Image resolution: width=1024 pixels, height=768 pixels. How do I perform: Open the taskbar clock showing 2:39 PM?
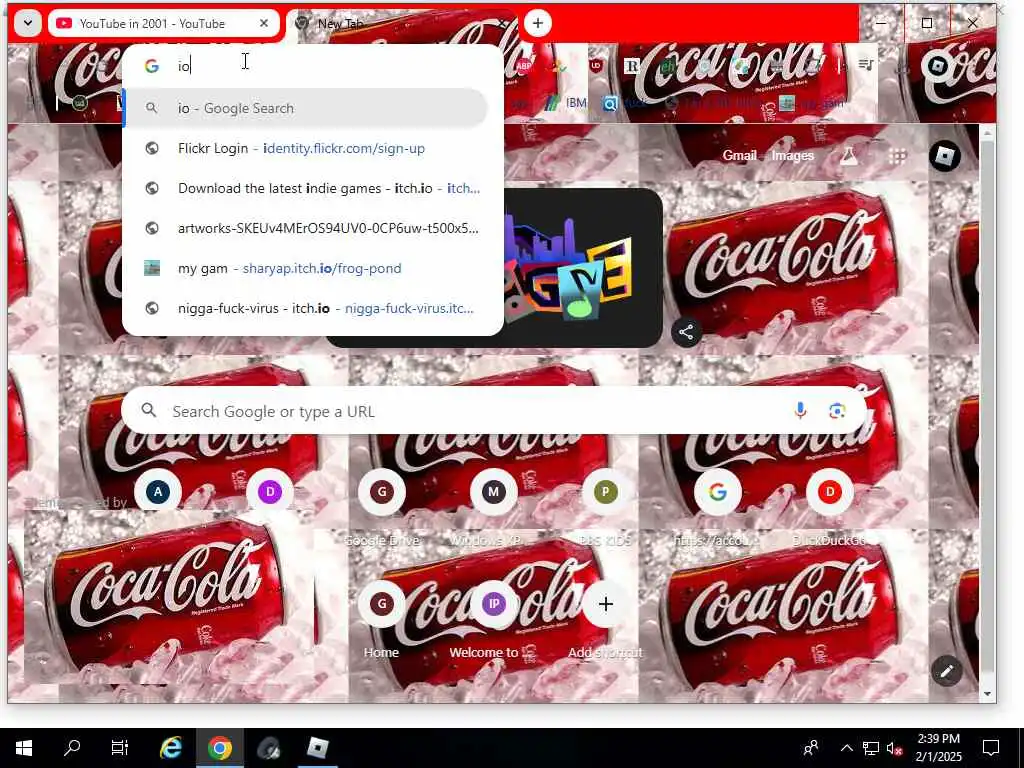938,748
